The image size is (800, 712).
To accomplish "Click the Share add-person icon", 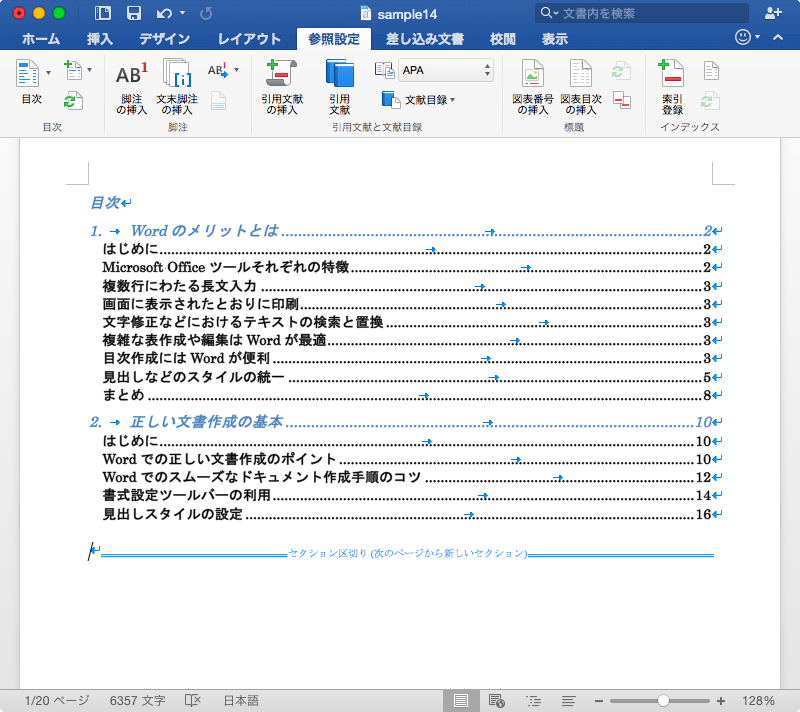I will pos(773,13).
